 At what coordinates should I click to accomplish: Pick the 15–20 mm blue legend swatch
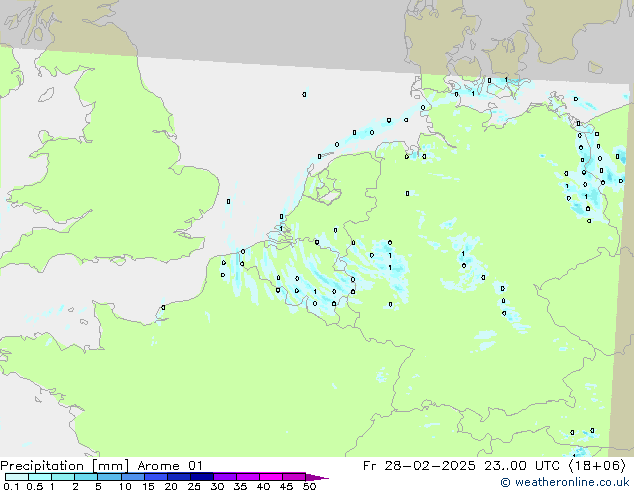(156, 477)
